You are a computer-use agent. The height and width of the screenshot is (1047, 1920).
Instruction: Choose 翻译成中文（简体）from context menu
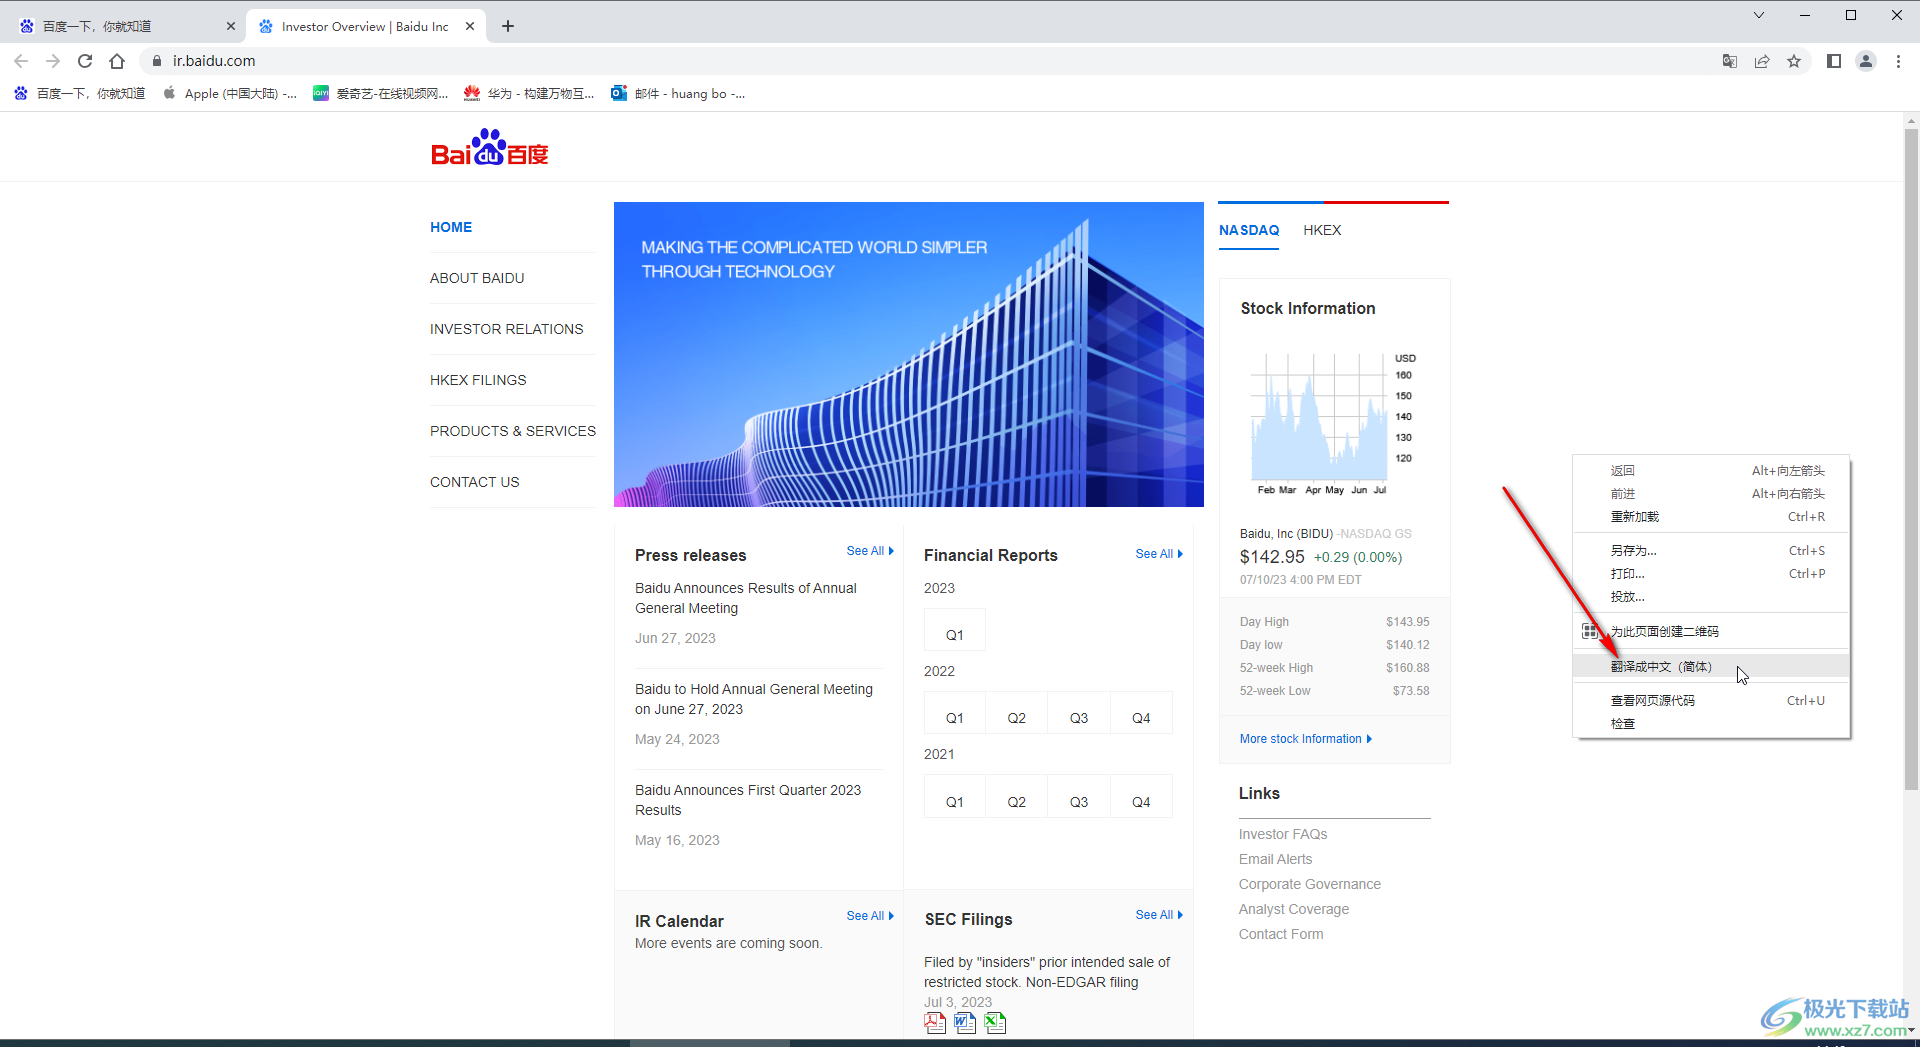(x=1711, y=666)
